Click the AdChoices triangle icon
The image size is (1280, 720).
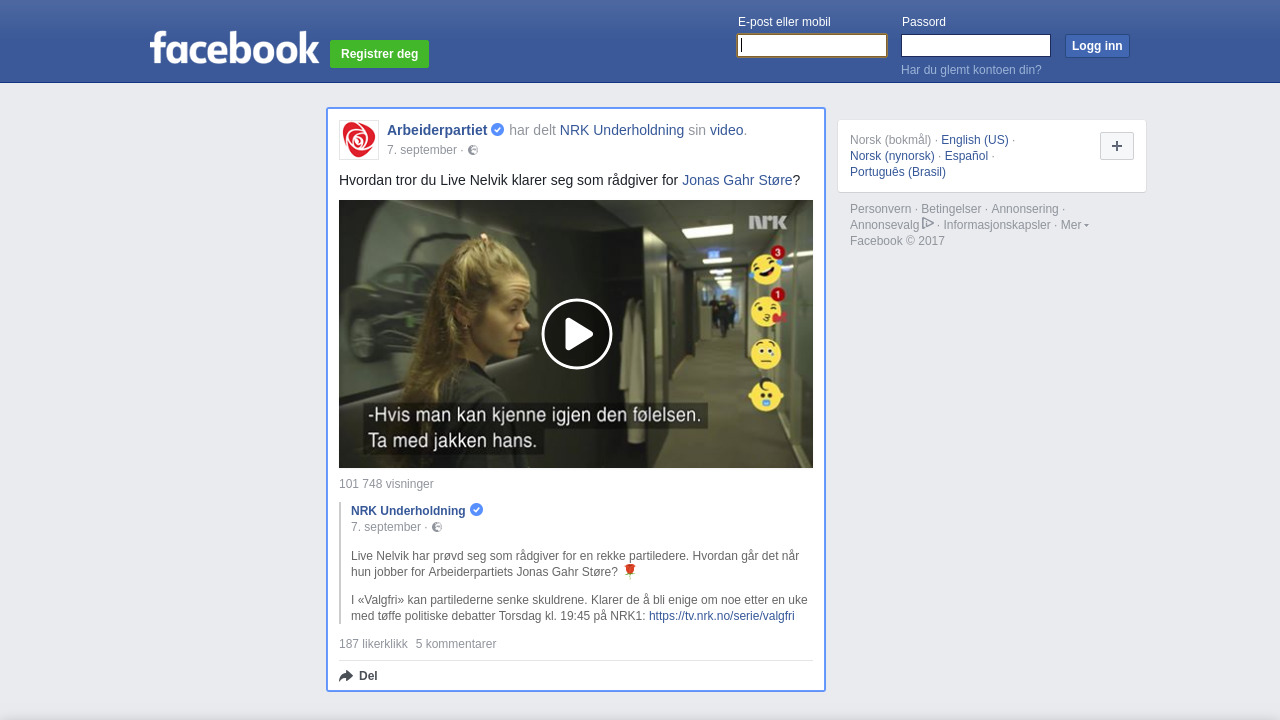pos(928,223)
